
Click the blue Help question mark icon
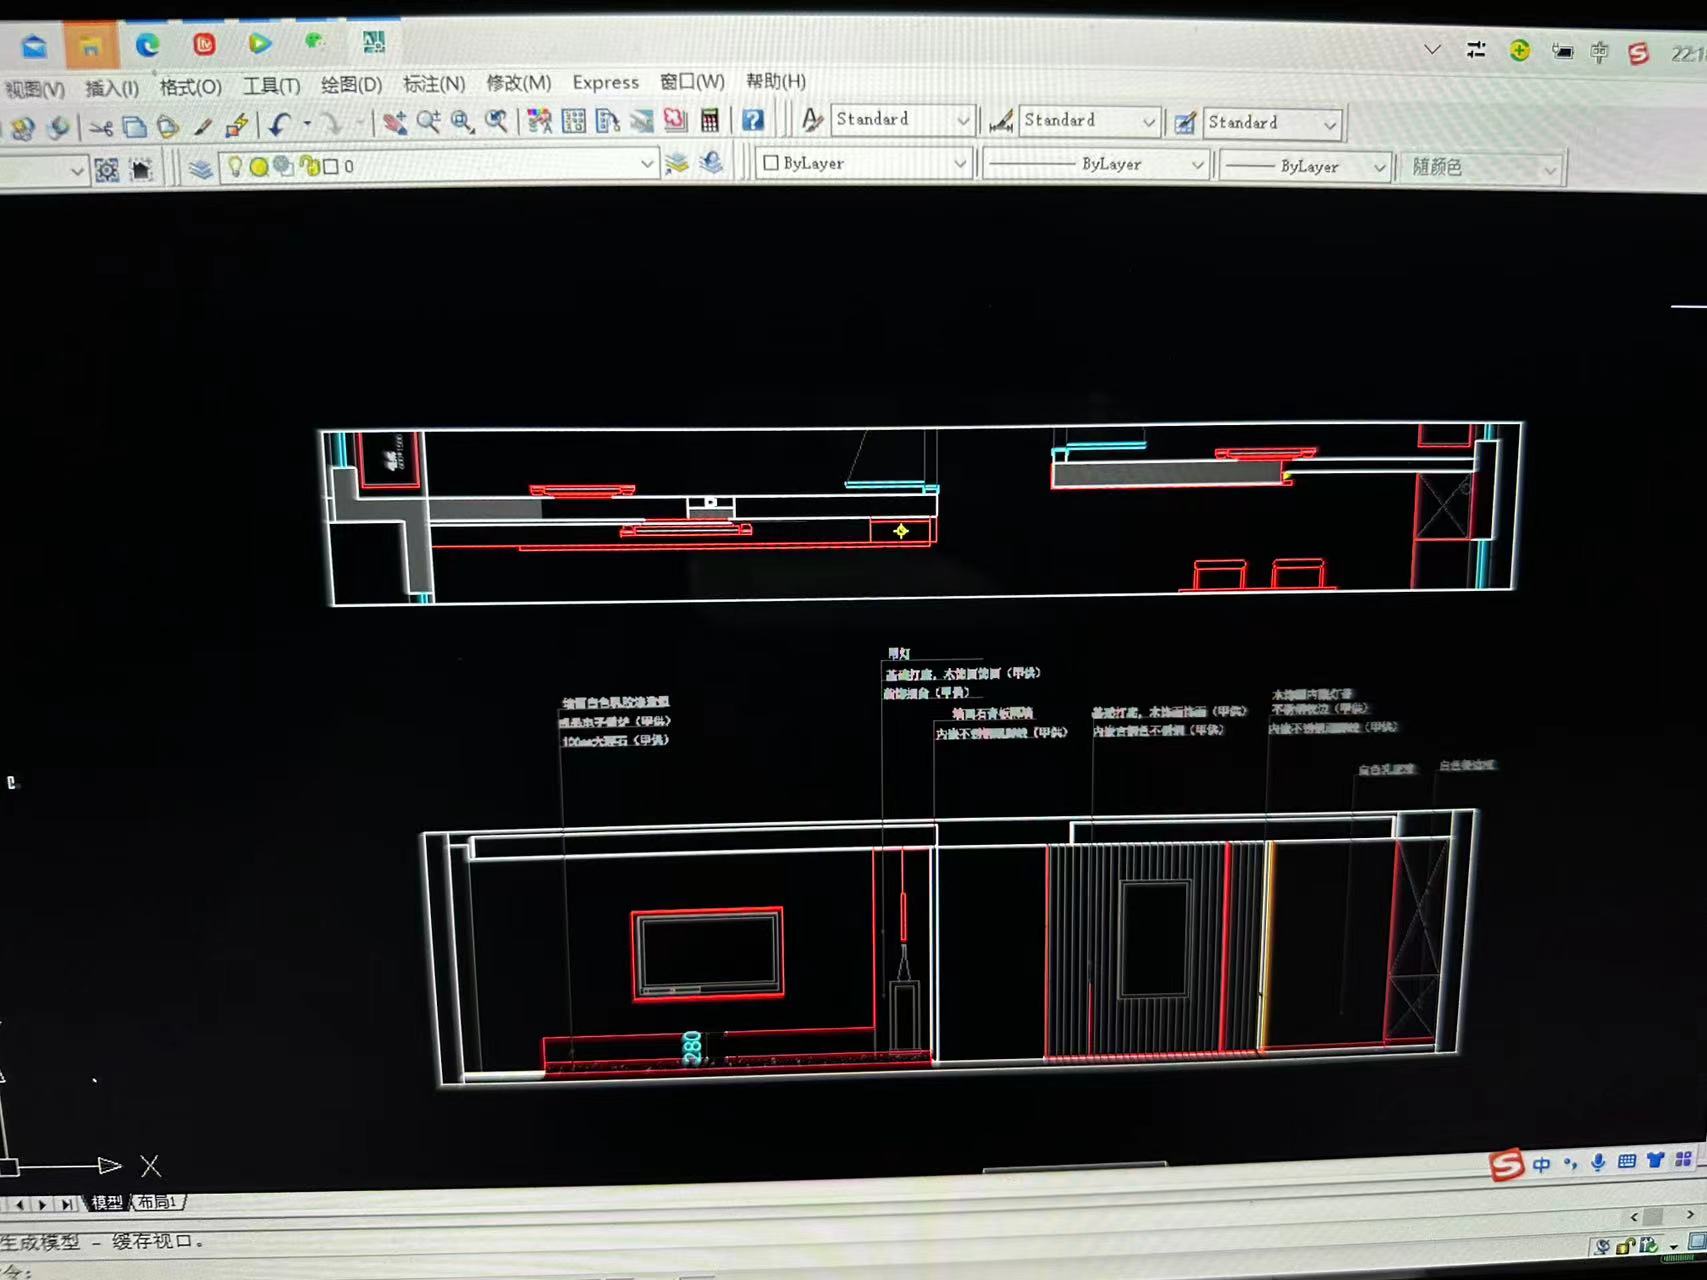point(753,120)
